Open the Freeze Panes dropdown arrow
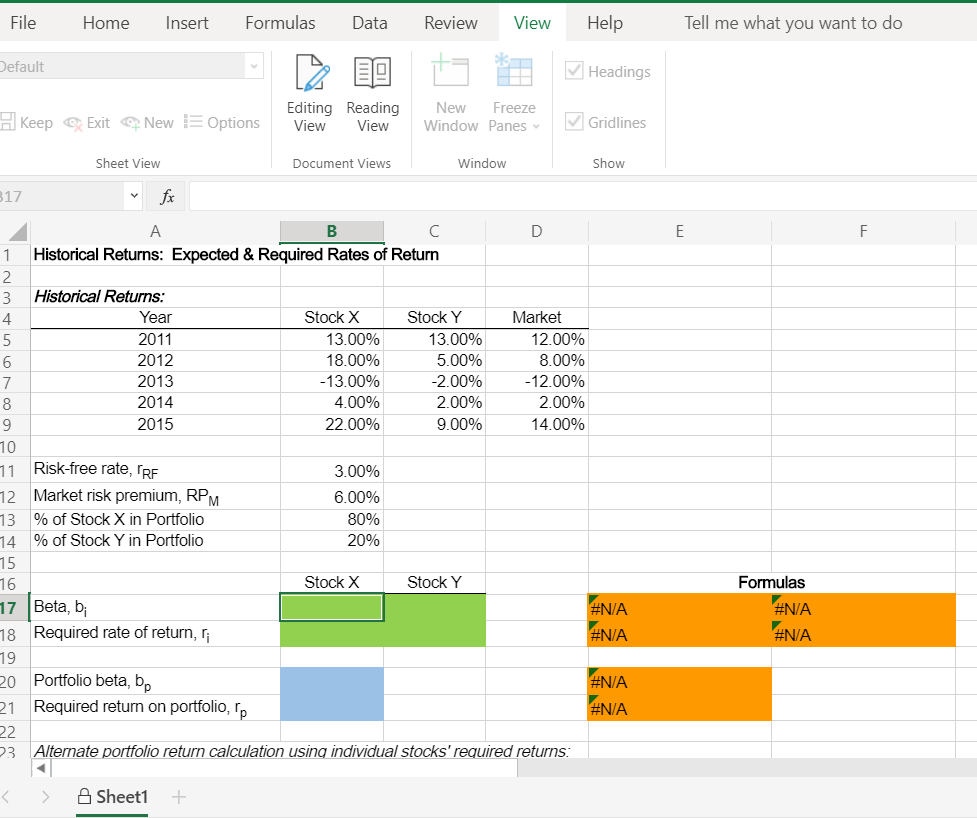 click(540, 127)
